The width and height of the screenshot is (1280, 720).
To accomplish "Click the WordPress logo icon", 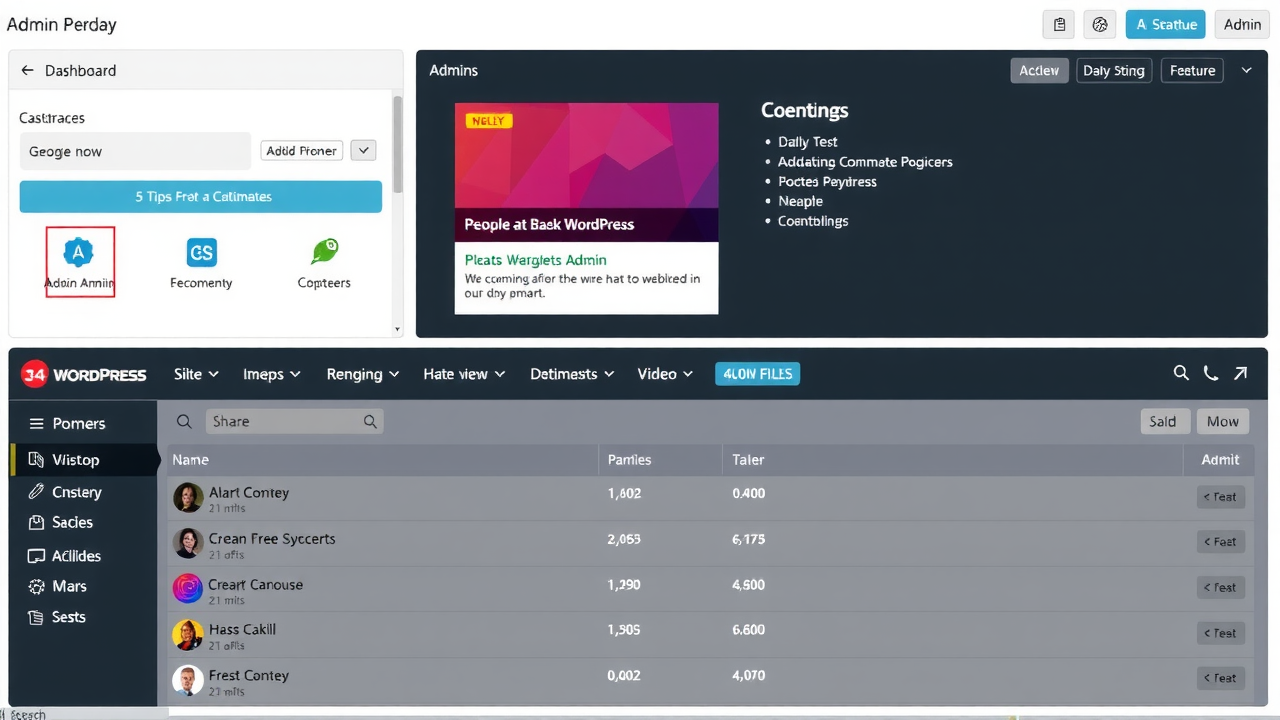I will [x=34, y=373].
